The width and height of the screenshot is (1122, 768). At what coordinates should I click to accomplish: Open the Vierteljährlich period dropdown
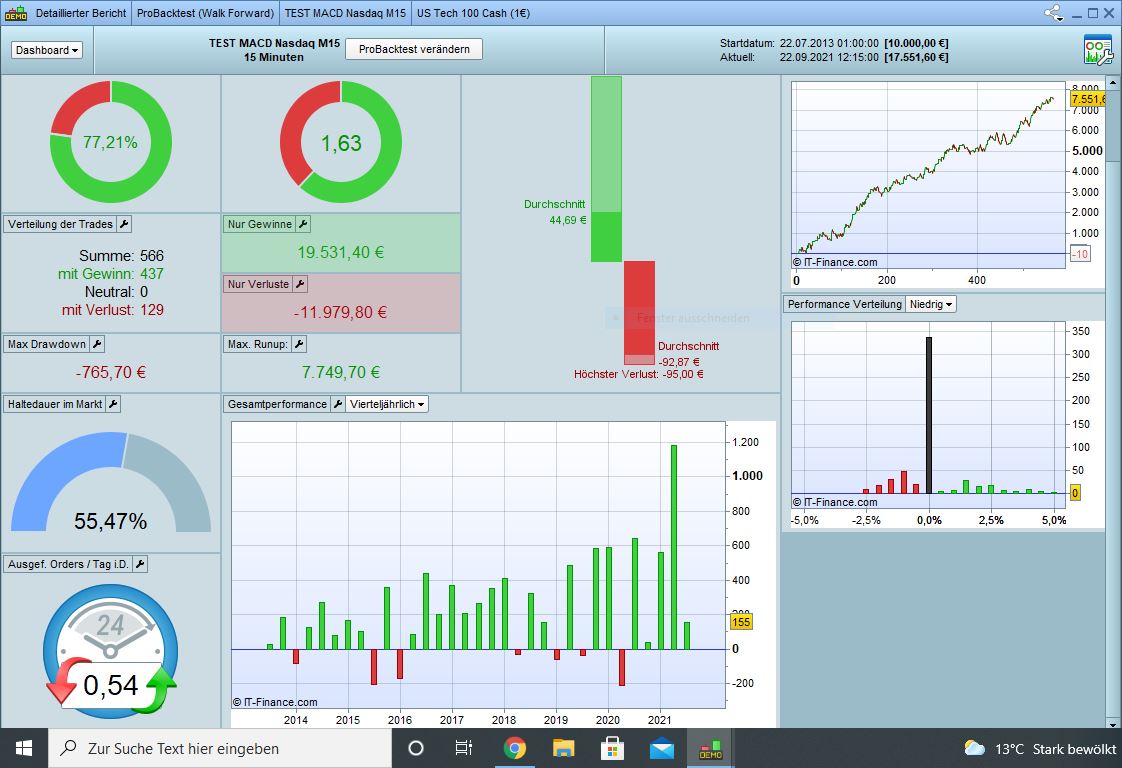click(387, 404)
